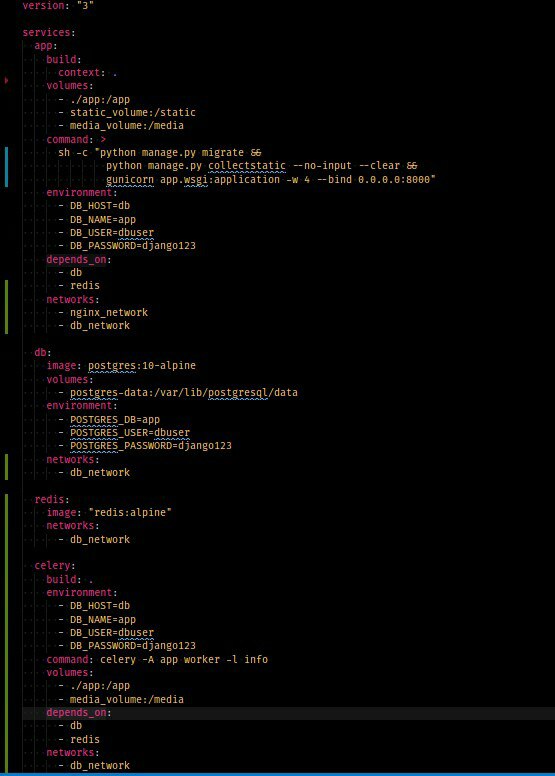
Task: Click the version: "3" line
Action: tap(58, 6)
